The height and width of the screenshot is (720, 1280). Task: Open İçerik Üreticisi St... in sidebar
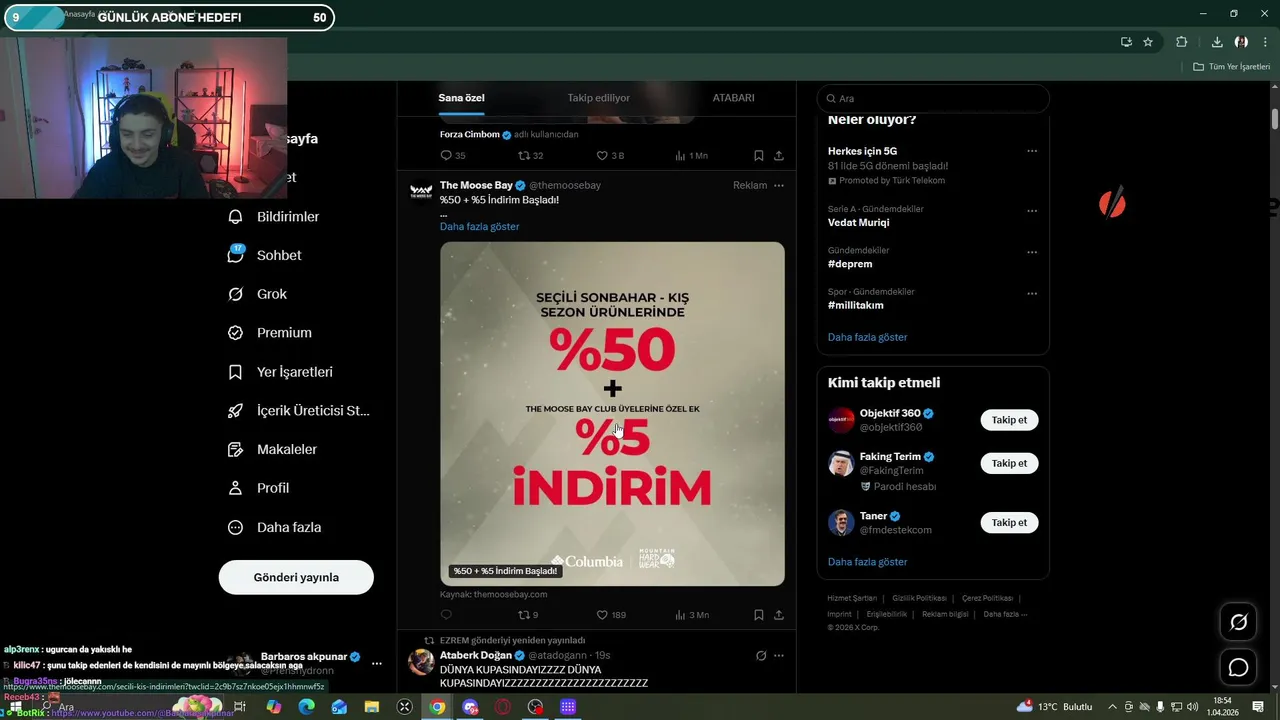[299, 411]
